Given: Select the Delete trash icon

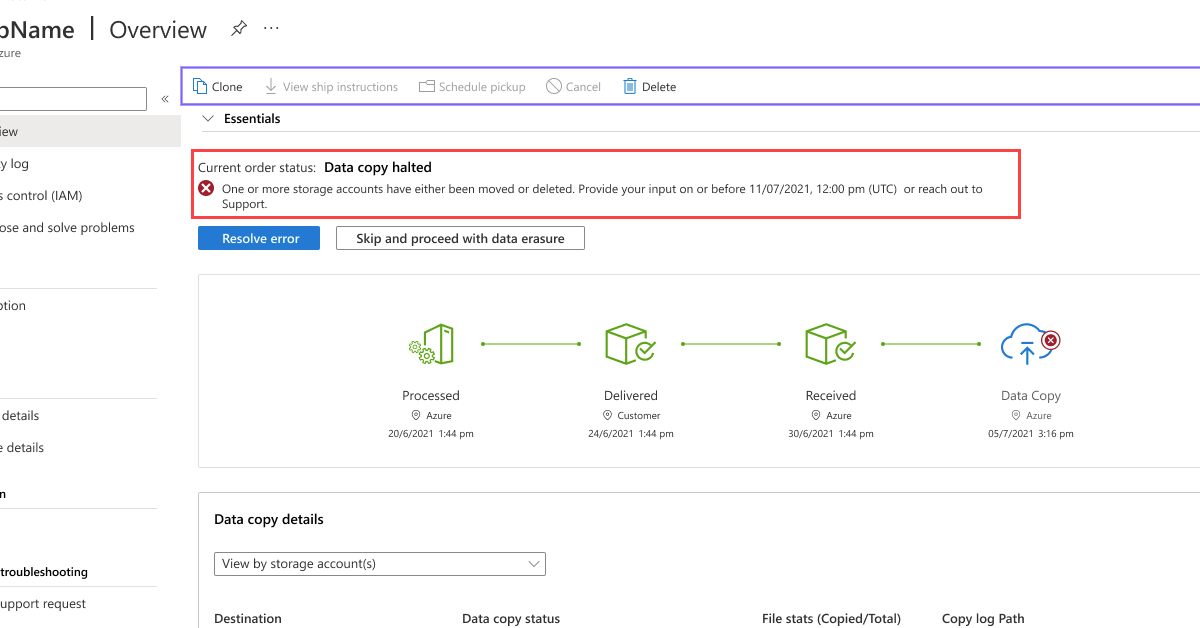Looking at the screenshot, I should pyautogui.click(x=630, y=86).
